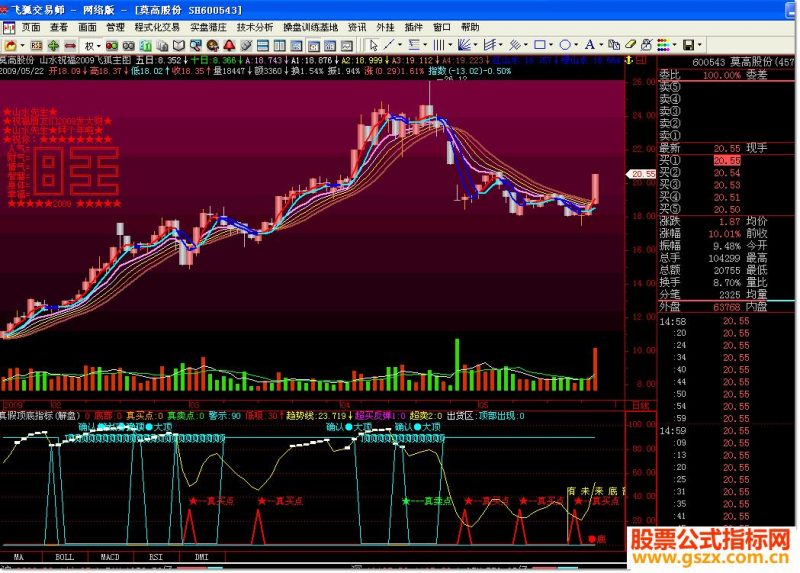Select the vertical lines drawing tool
Image resolution: width=800 pixels, height=573 pixels.
439,45
